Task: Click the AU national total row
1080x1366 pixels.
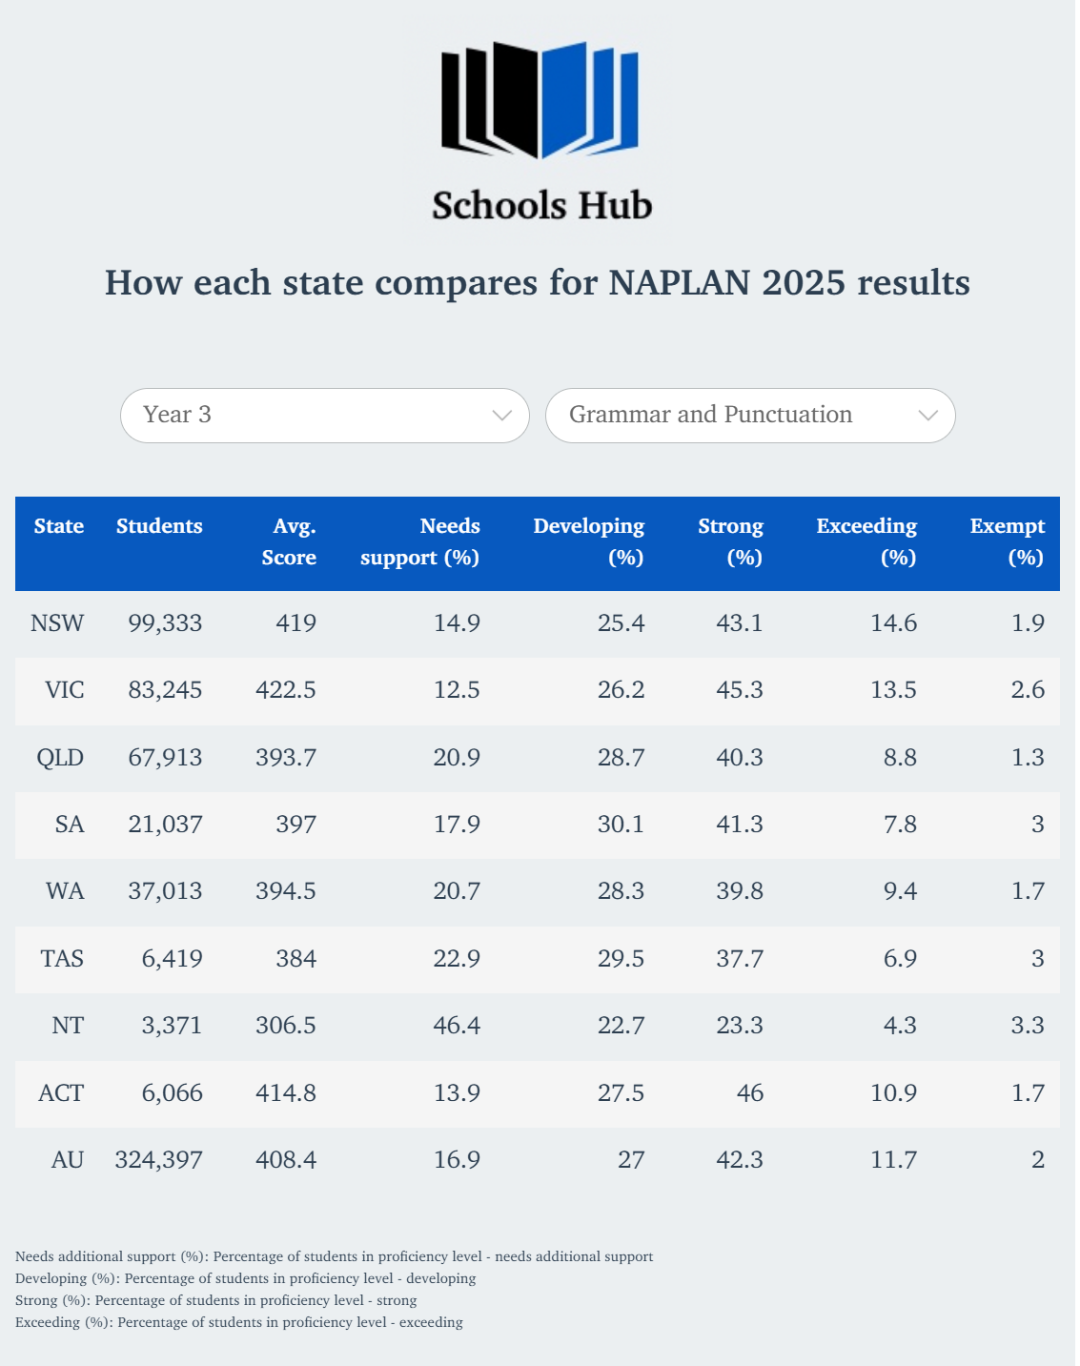Action: pyautogui.click(x=537, y=1160)
